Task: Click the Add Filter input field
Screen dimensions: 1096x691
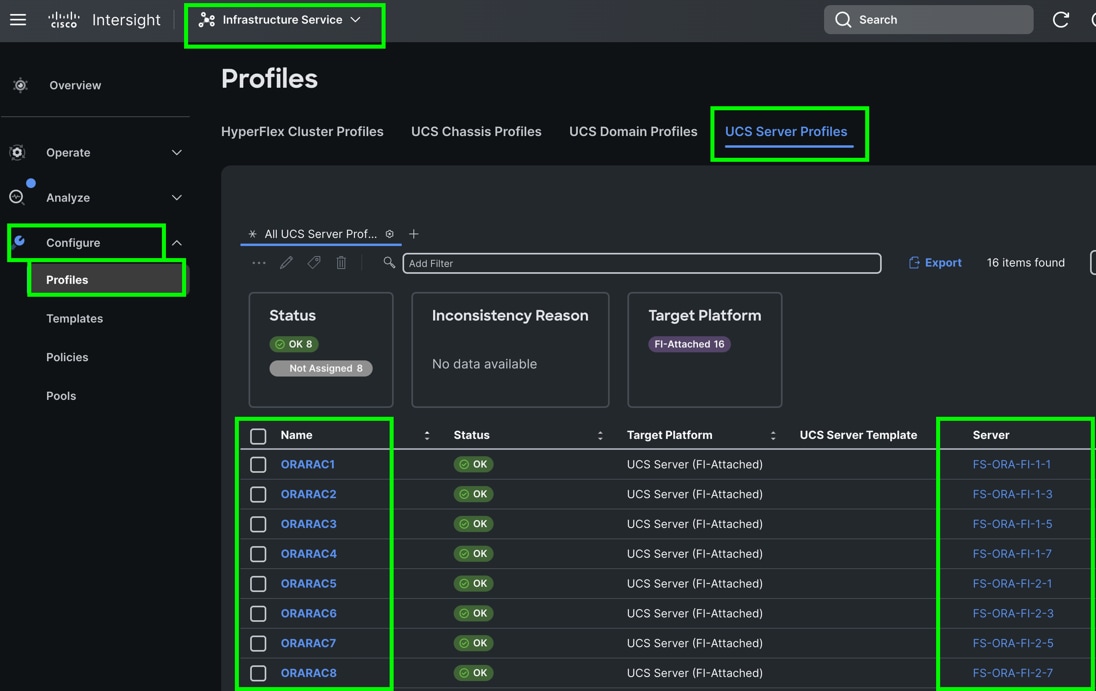Action: 641,263
